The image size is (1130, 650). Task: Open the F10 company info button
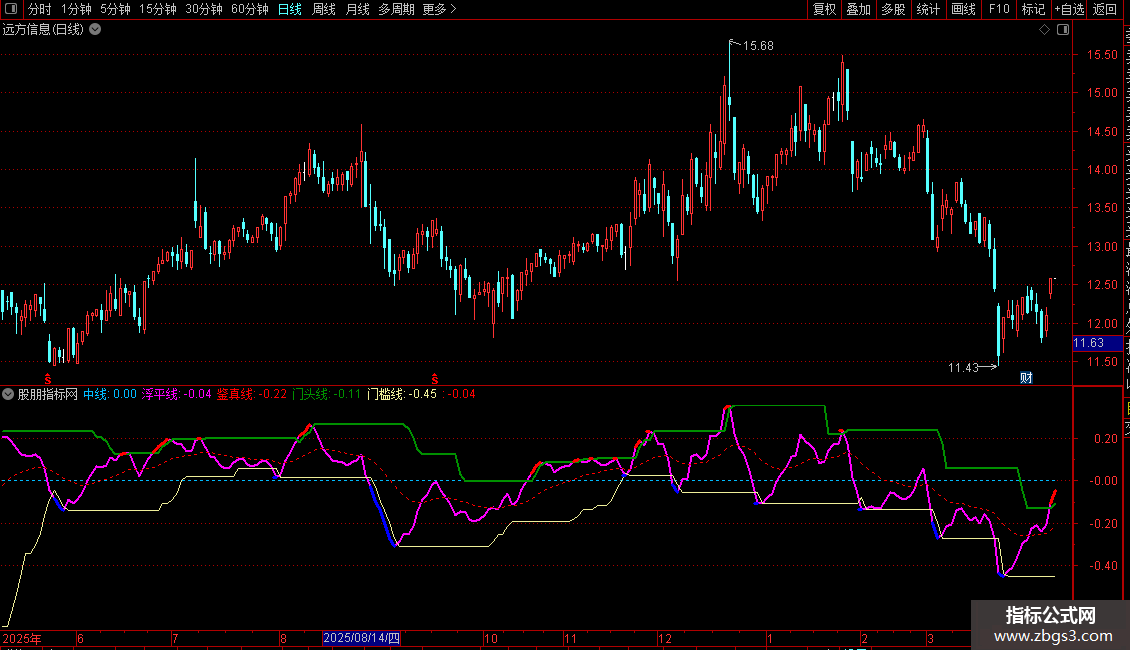pos(999,10)
